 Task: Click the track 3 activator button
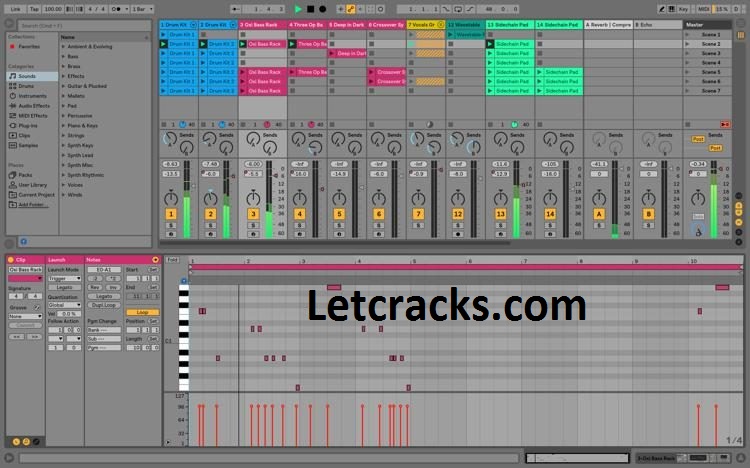click(254, 214)
